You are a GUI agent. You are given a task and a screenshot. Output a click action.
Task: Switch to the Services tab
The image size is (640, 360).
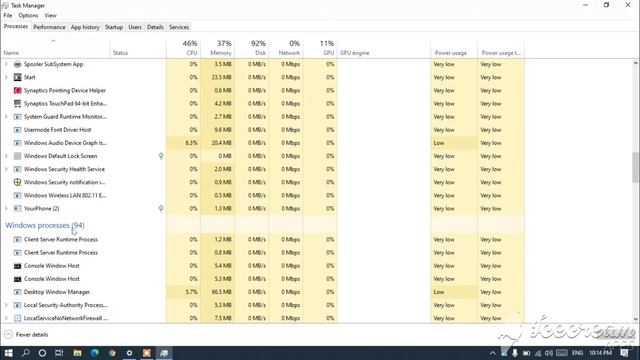pos(179,27)
